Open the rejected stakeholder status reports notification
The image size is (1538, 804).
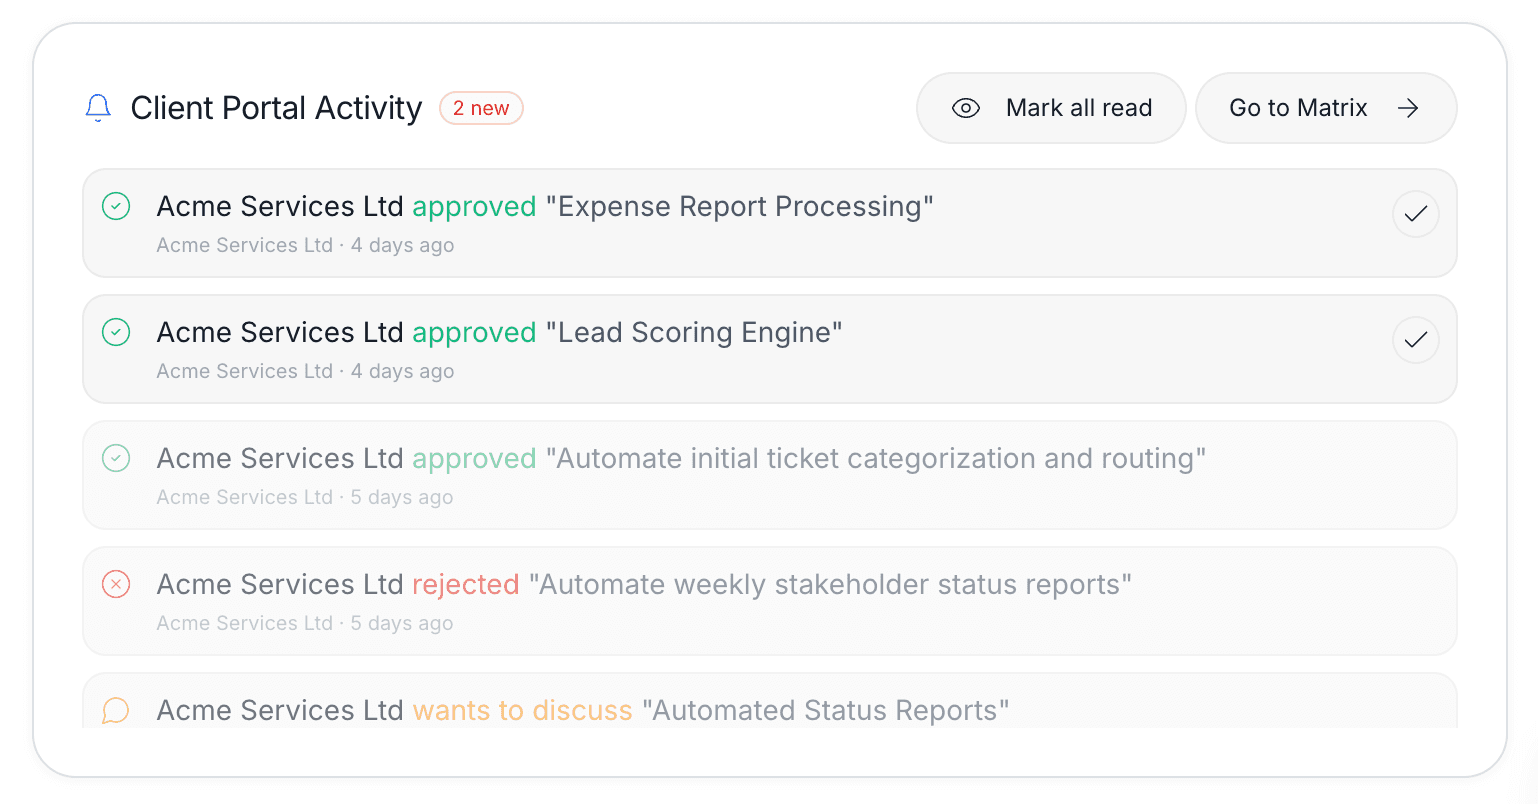pyautogui.click(x=700, y=601)
